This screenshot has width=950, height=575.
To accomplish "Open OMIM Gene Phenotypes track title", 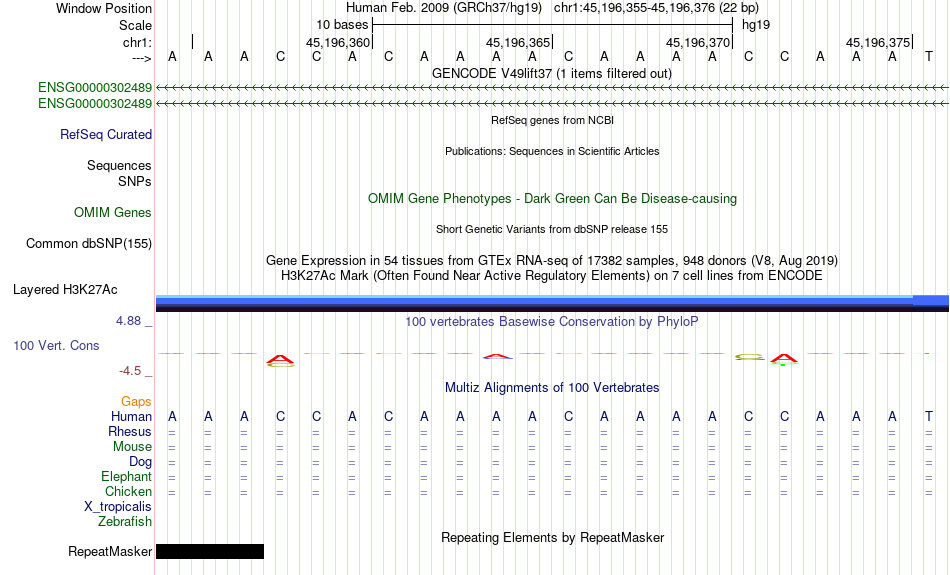I will 552,199.
